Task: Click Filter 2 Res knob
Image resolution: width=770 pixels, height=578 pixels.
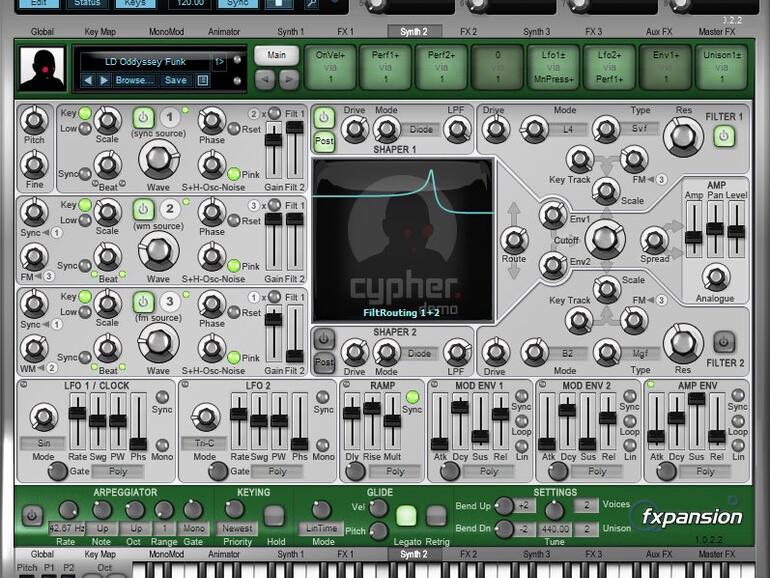Action: point(683,343)
